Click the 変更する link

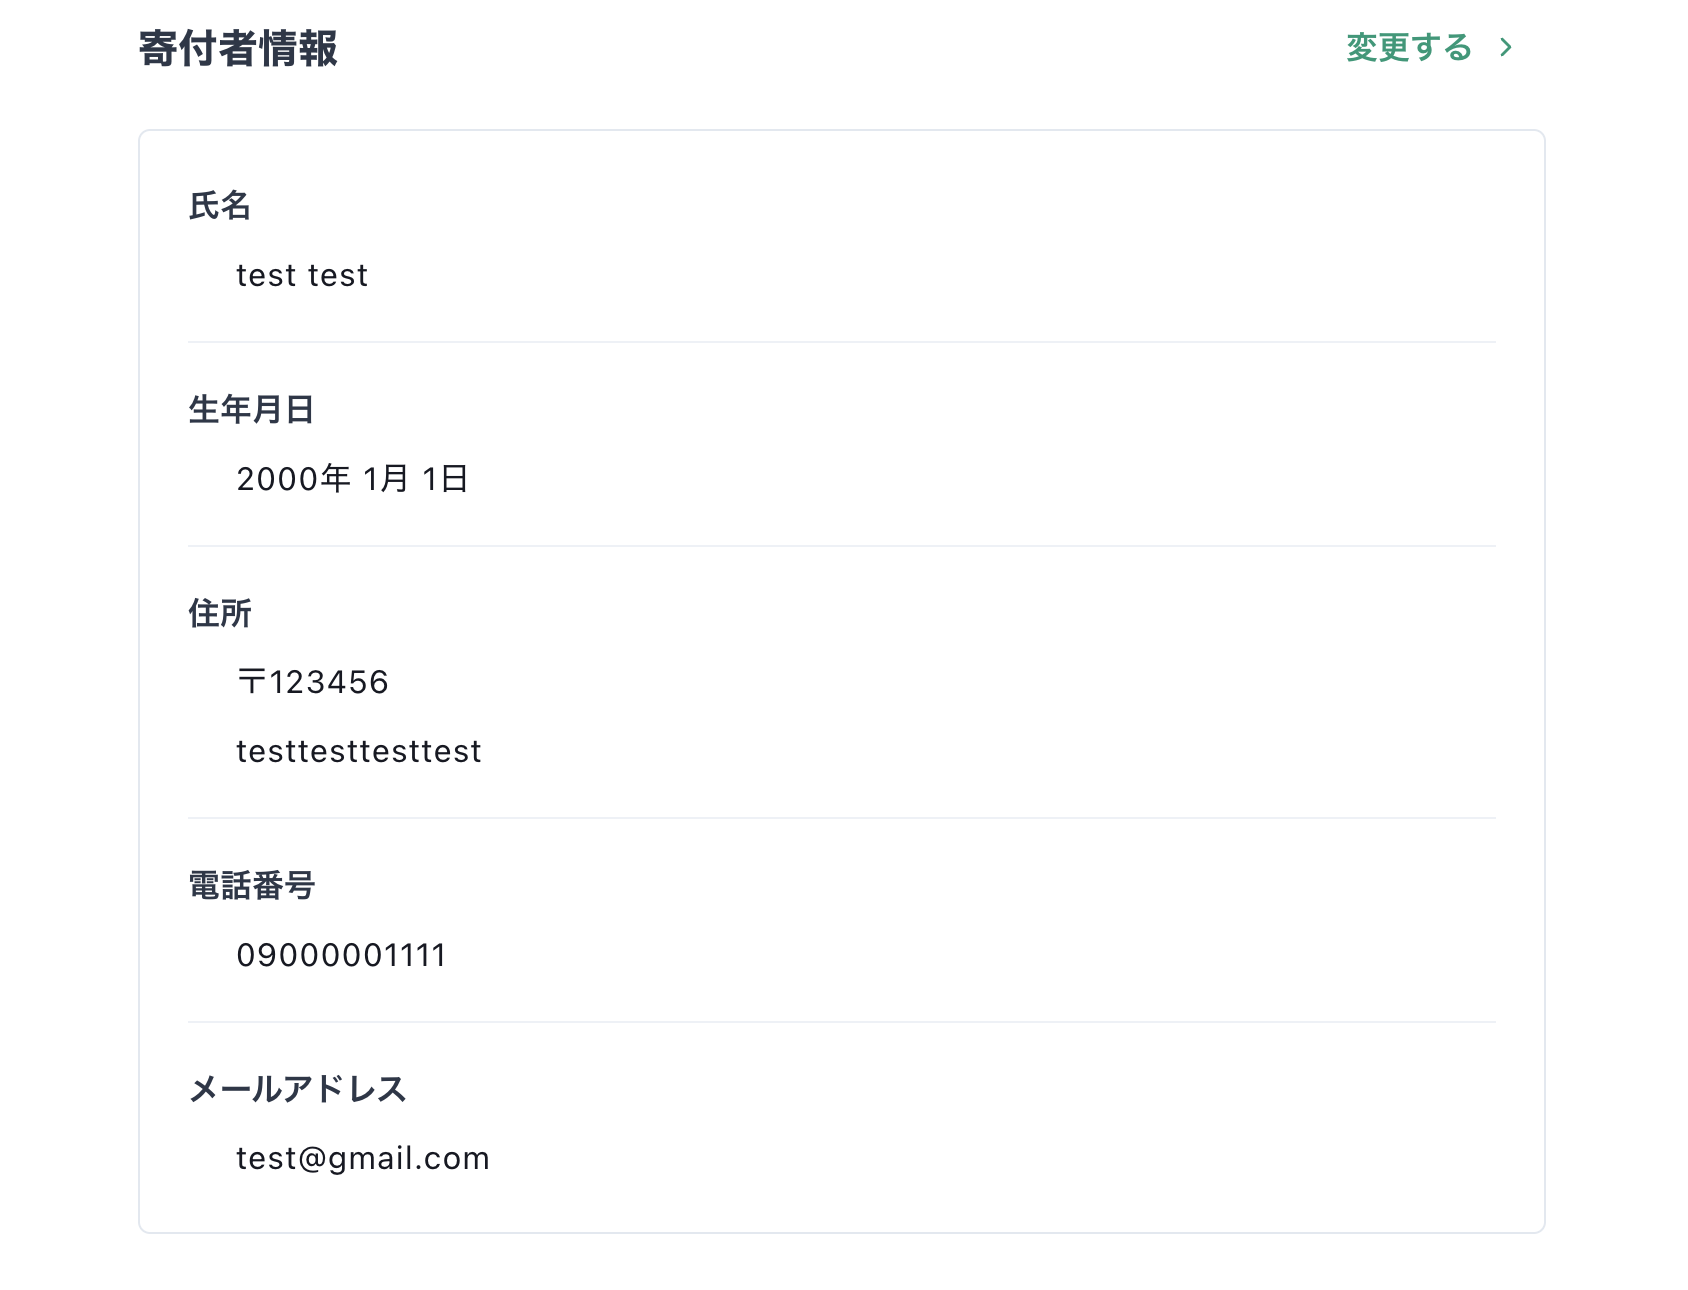[x=1408, y=47]
